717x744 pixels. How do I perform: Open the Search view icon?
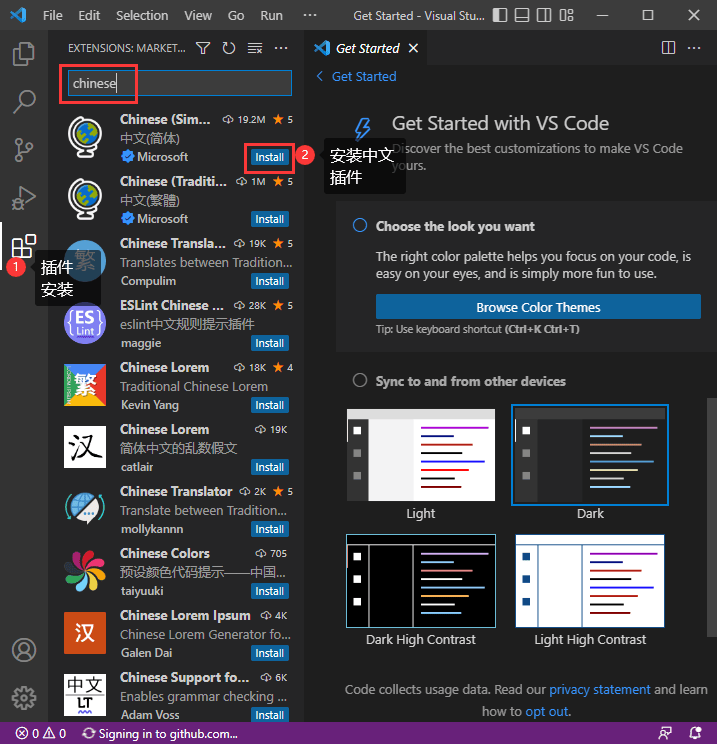23,102
